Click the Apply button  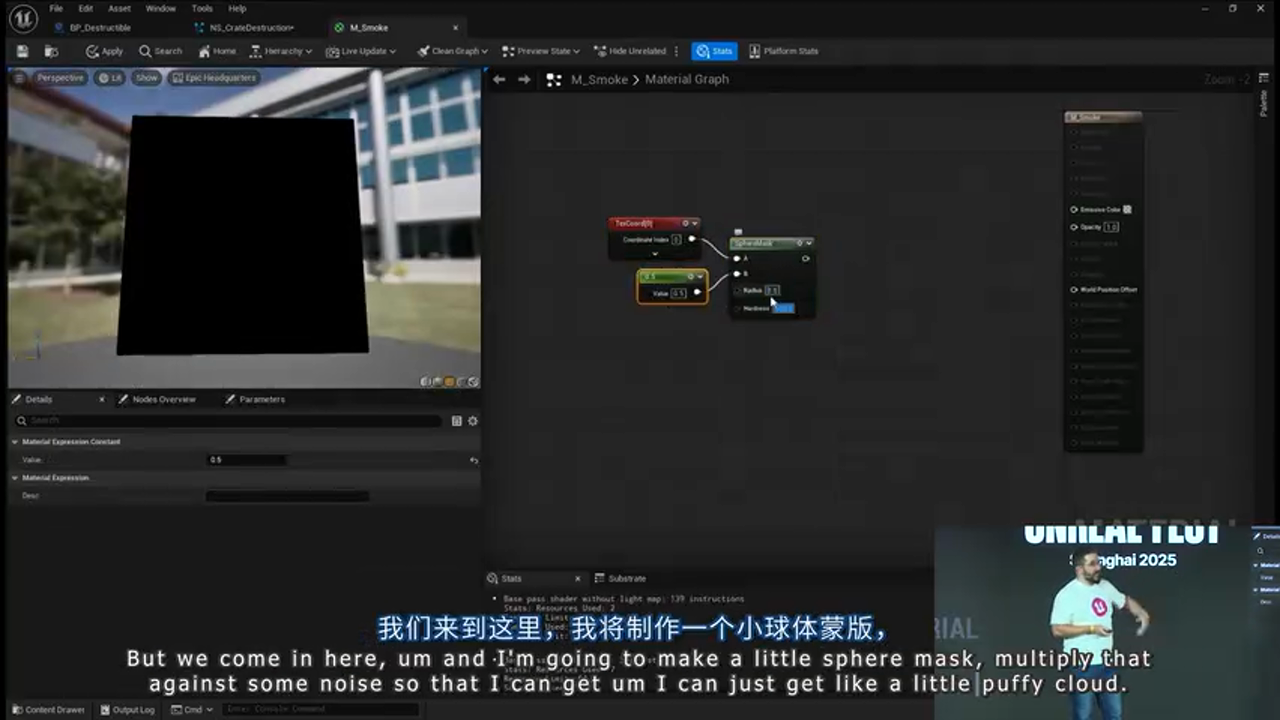102,51
